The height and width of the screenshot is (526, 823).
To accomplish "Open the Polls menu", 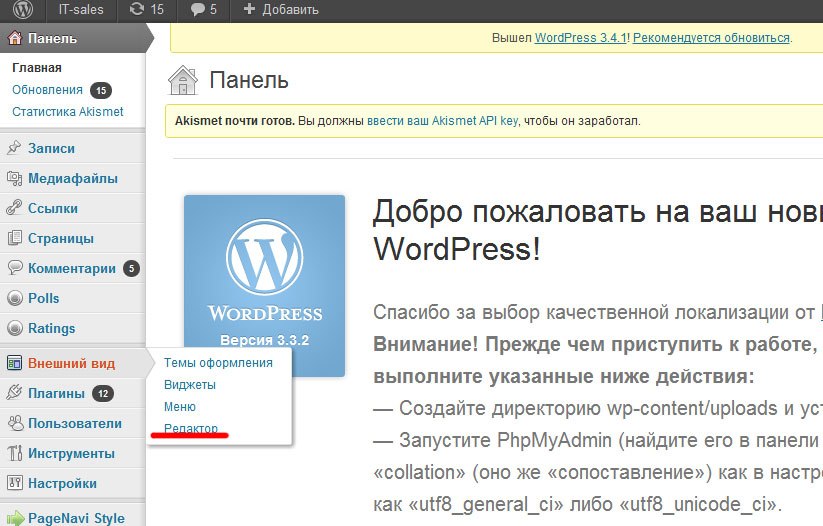I will (44, 298).
